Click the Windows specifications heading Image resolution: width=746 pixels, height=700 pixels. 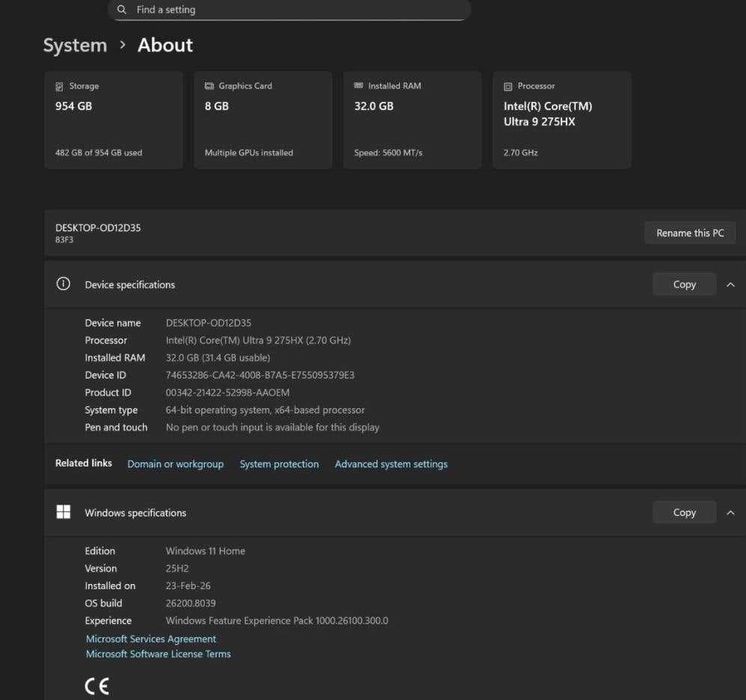(136, 513)
